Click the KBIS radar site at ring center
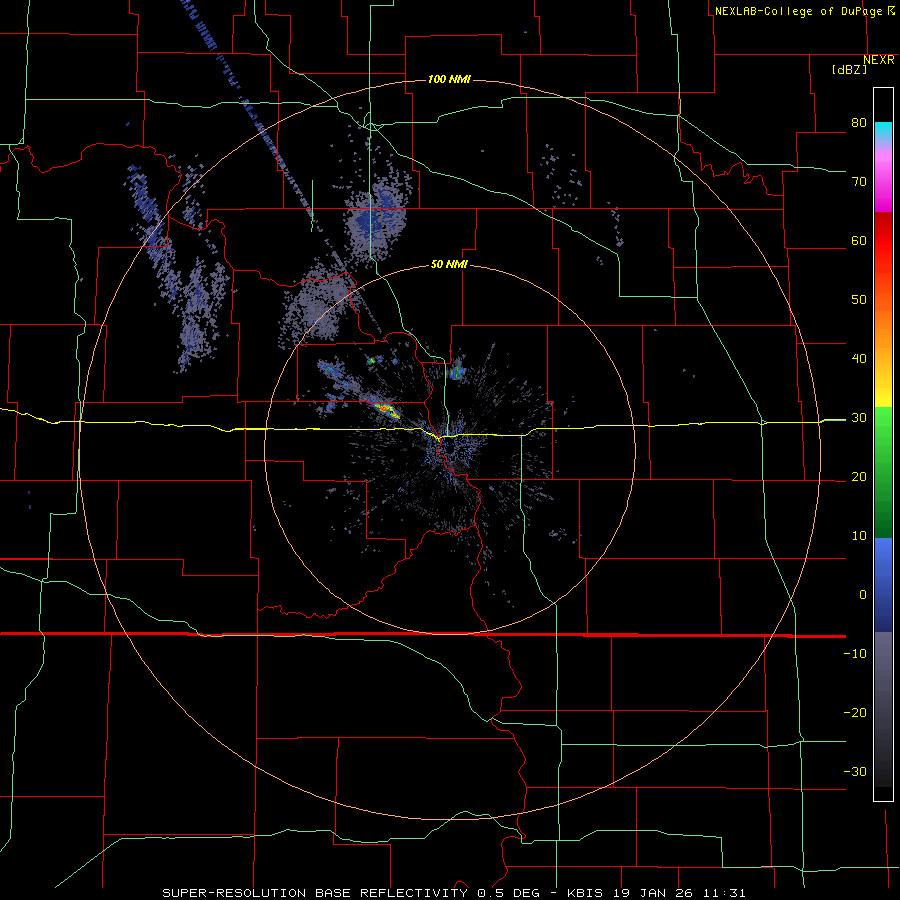The height and width of the screenshot is (900, 900). [x=450, y=449]
